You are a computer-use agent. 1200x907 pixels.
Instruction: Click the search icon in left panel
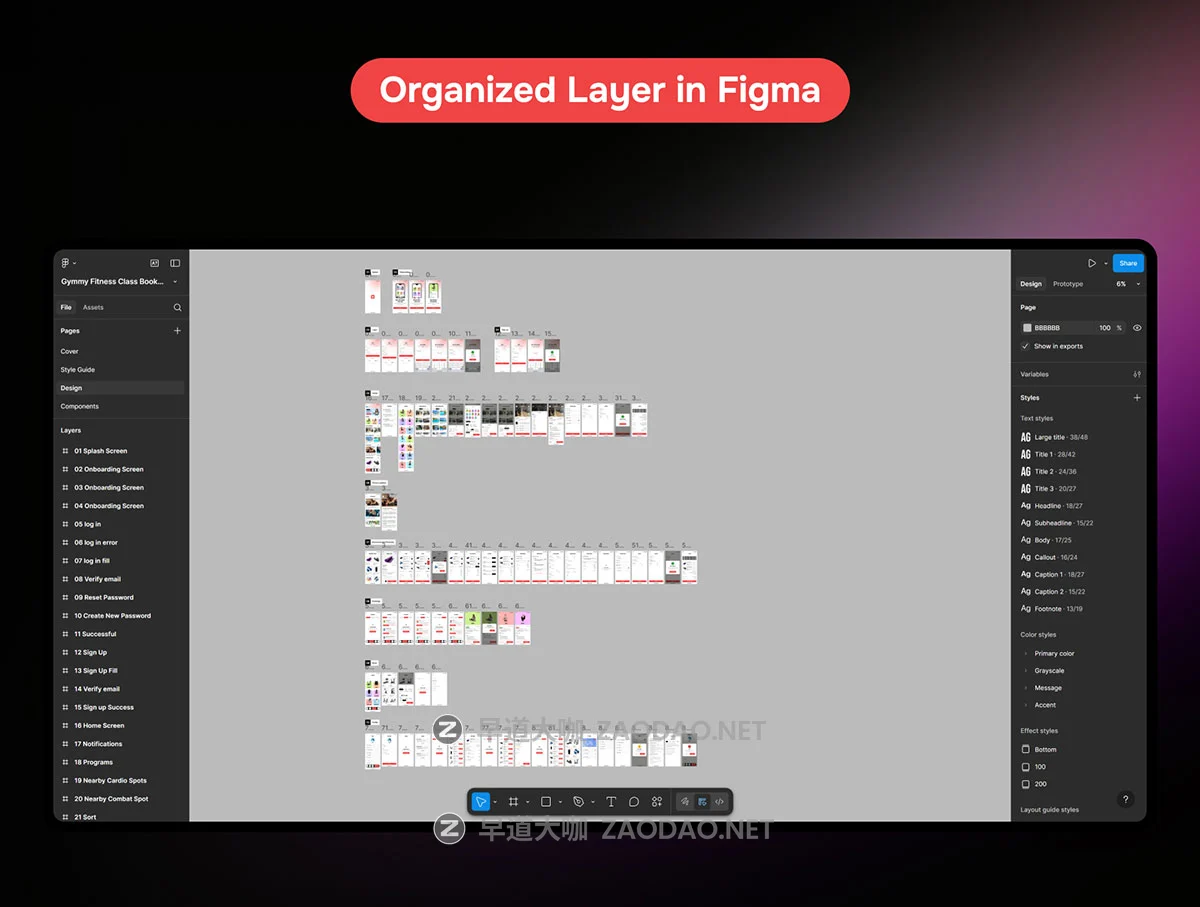tap(177, 308)
